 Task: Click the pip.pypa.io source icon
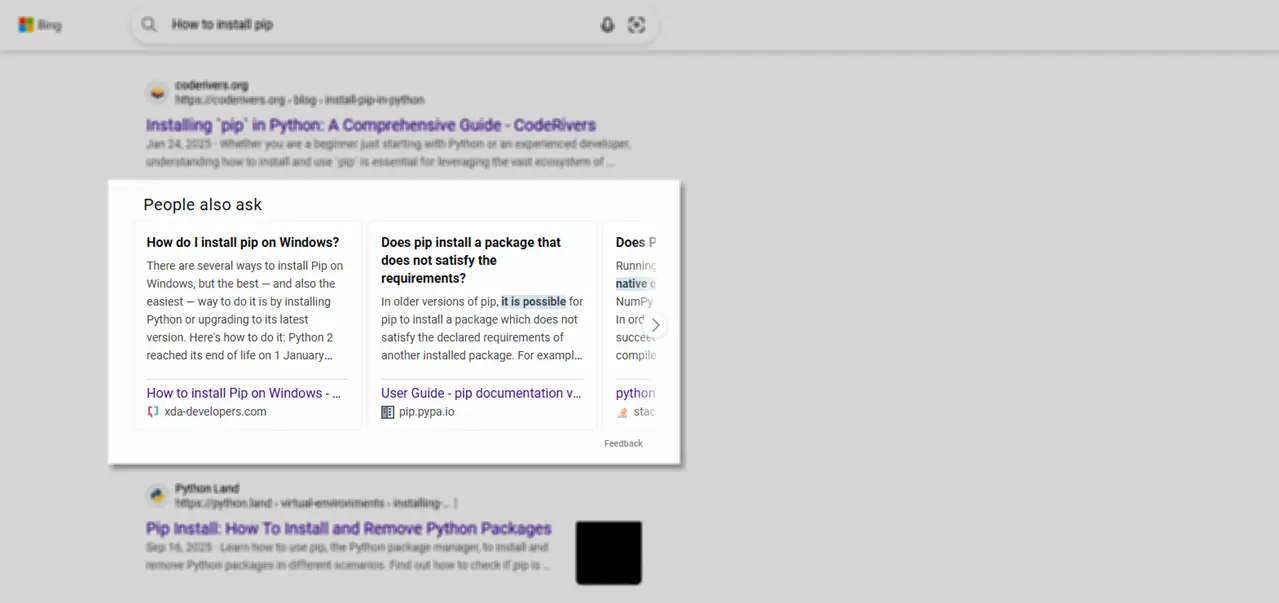(388, 411)
